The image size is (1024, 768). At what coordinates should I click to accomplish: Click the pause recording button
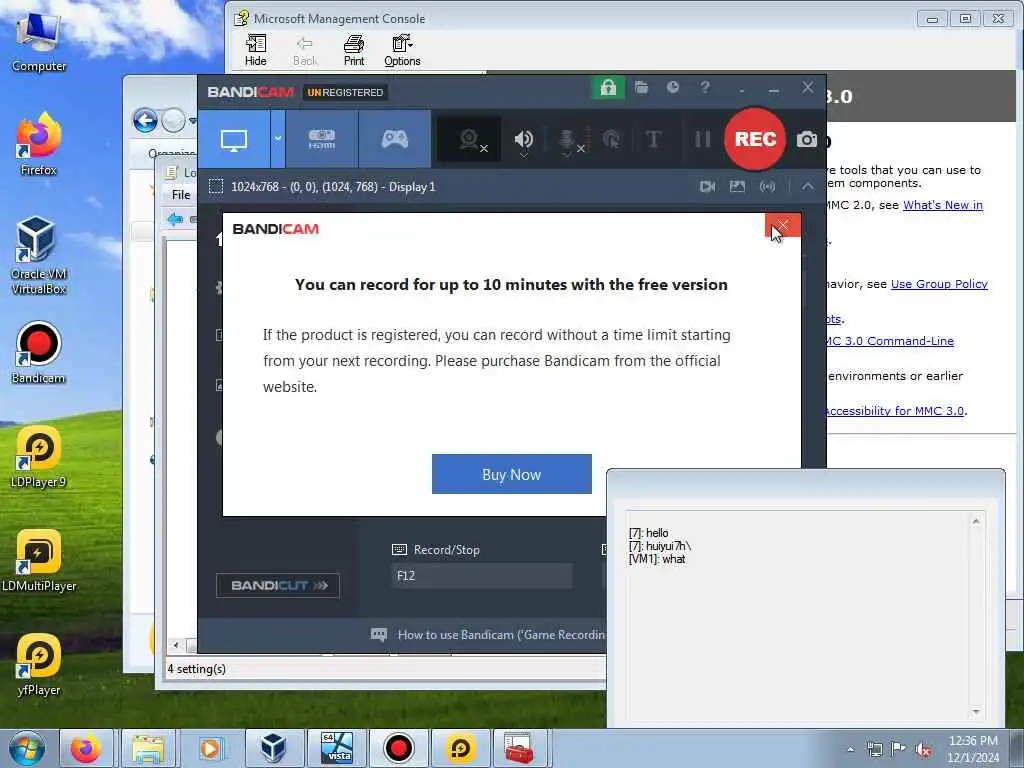pos(703,139)
